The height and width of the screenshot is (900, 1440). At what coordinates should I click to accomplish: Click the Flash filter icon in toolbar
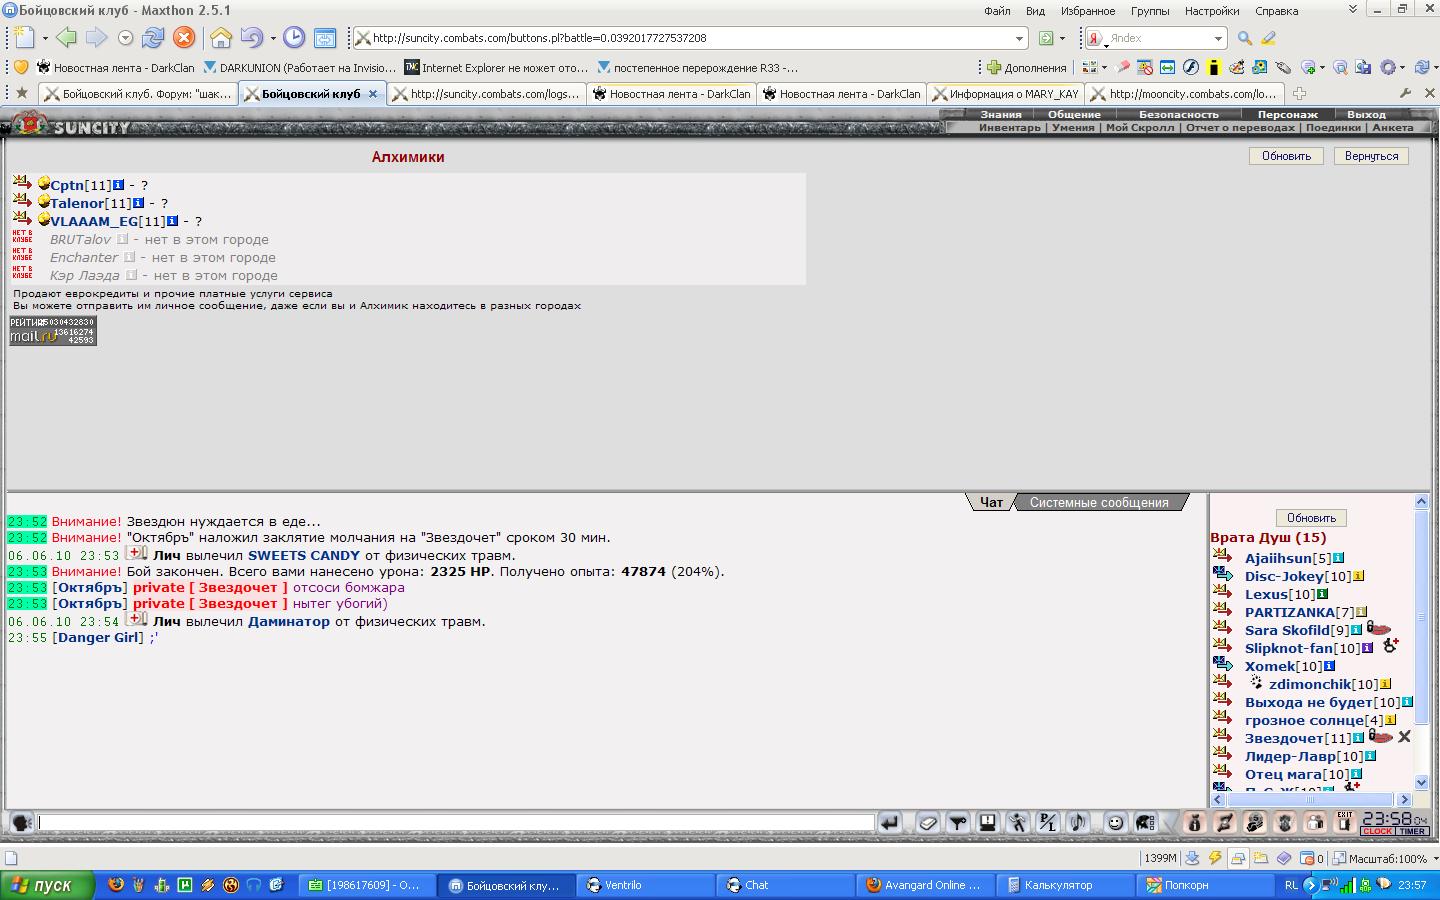pyautogui.click(x=1215, y=858)
